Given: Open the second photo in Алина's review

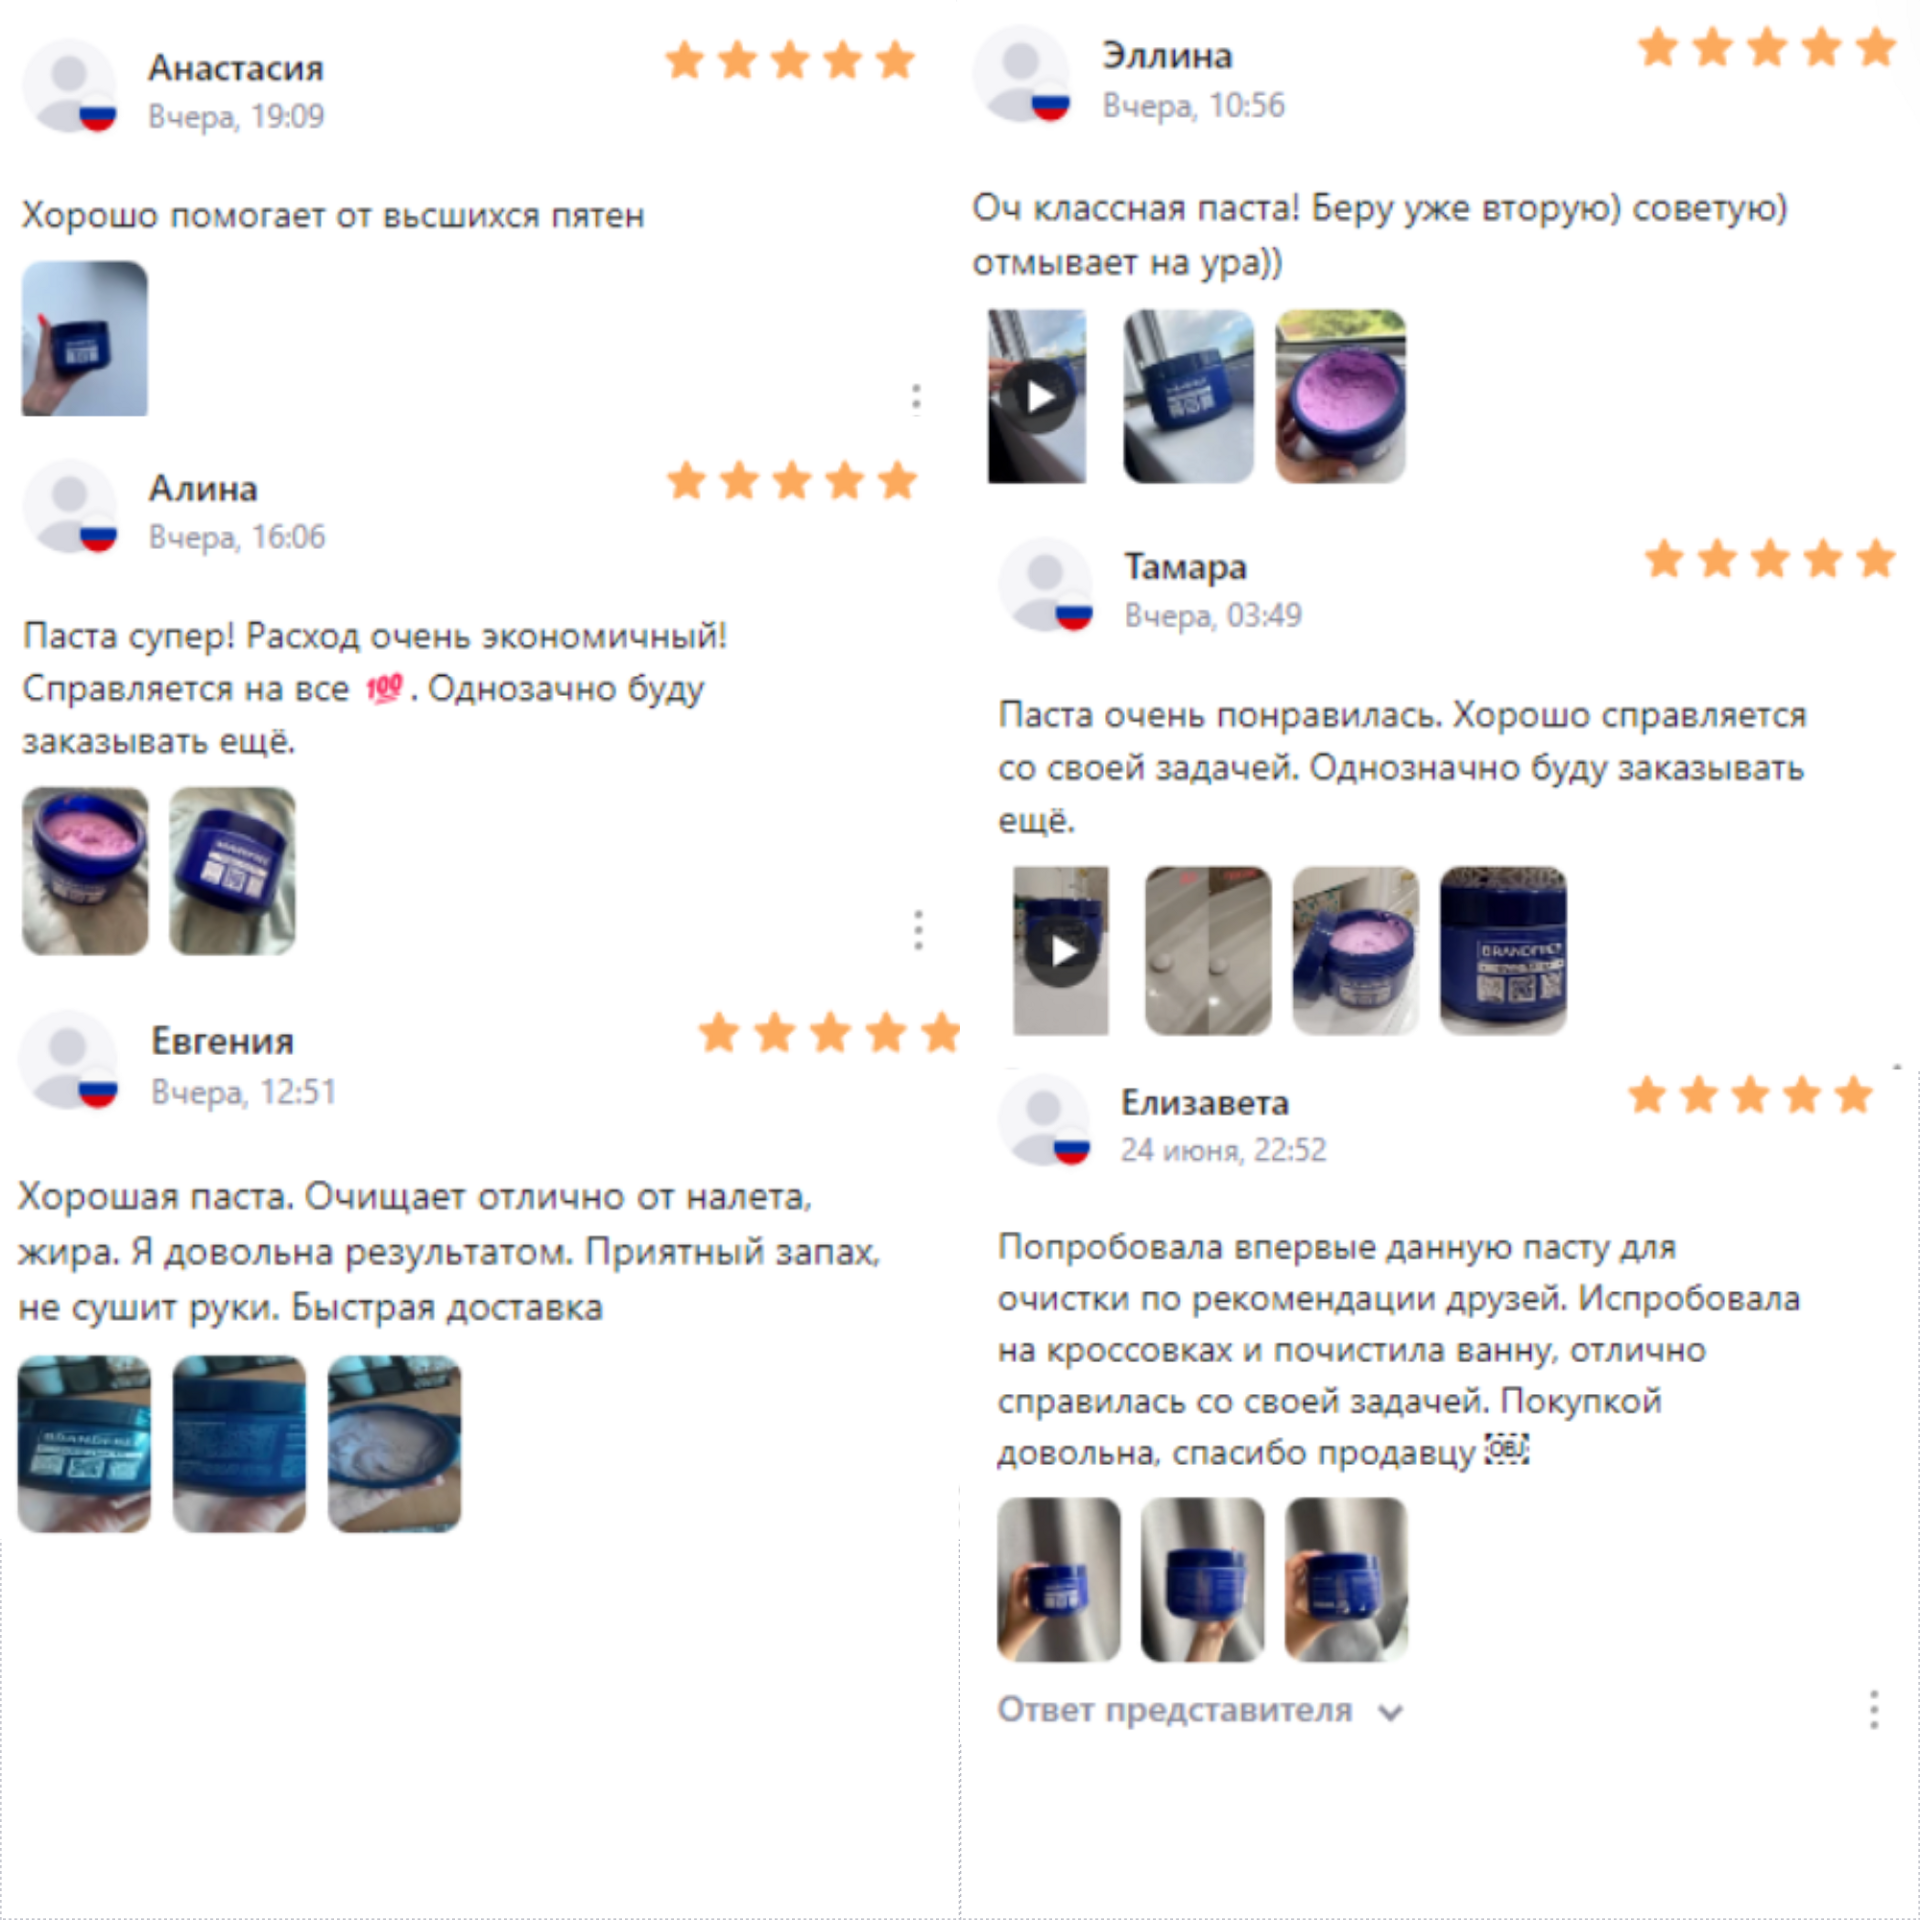Looking at the screenshot, I should pyautogui.click(x=232, y=870).
